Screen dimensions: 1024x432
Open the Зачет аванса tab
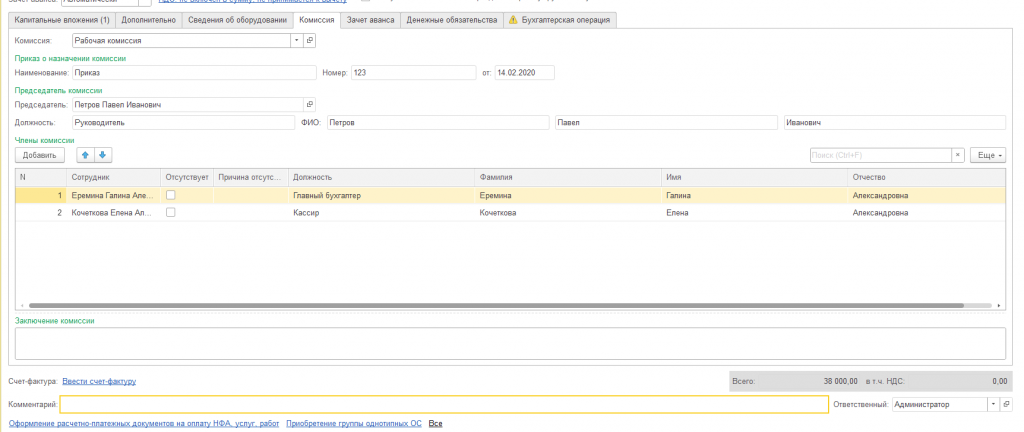370,20
